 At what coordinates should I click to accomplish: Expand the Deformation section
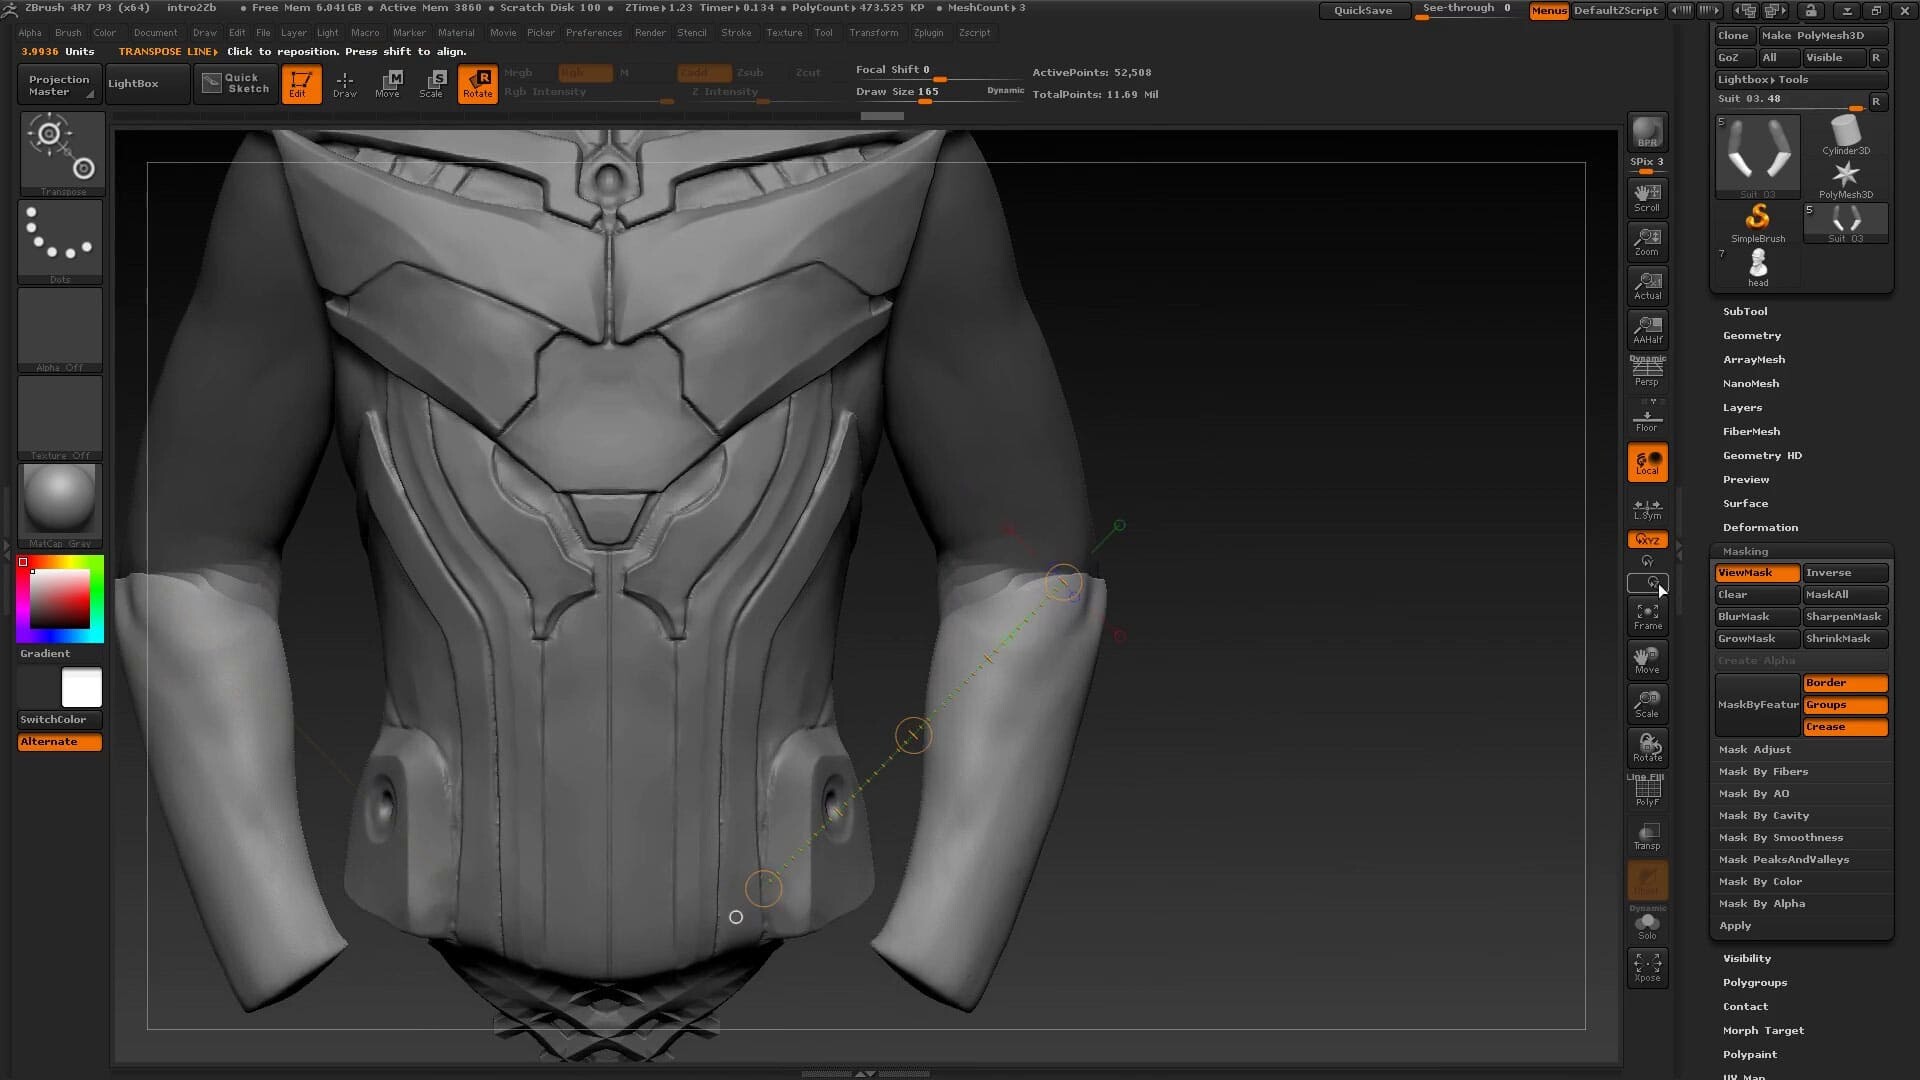click(1760, 528)
